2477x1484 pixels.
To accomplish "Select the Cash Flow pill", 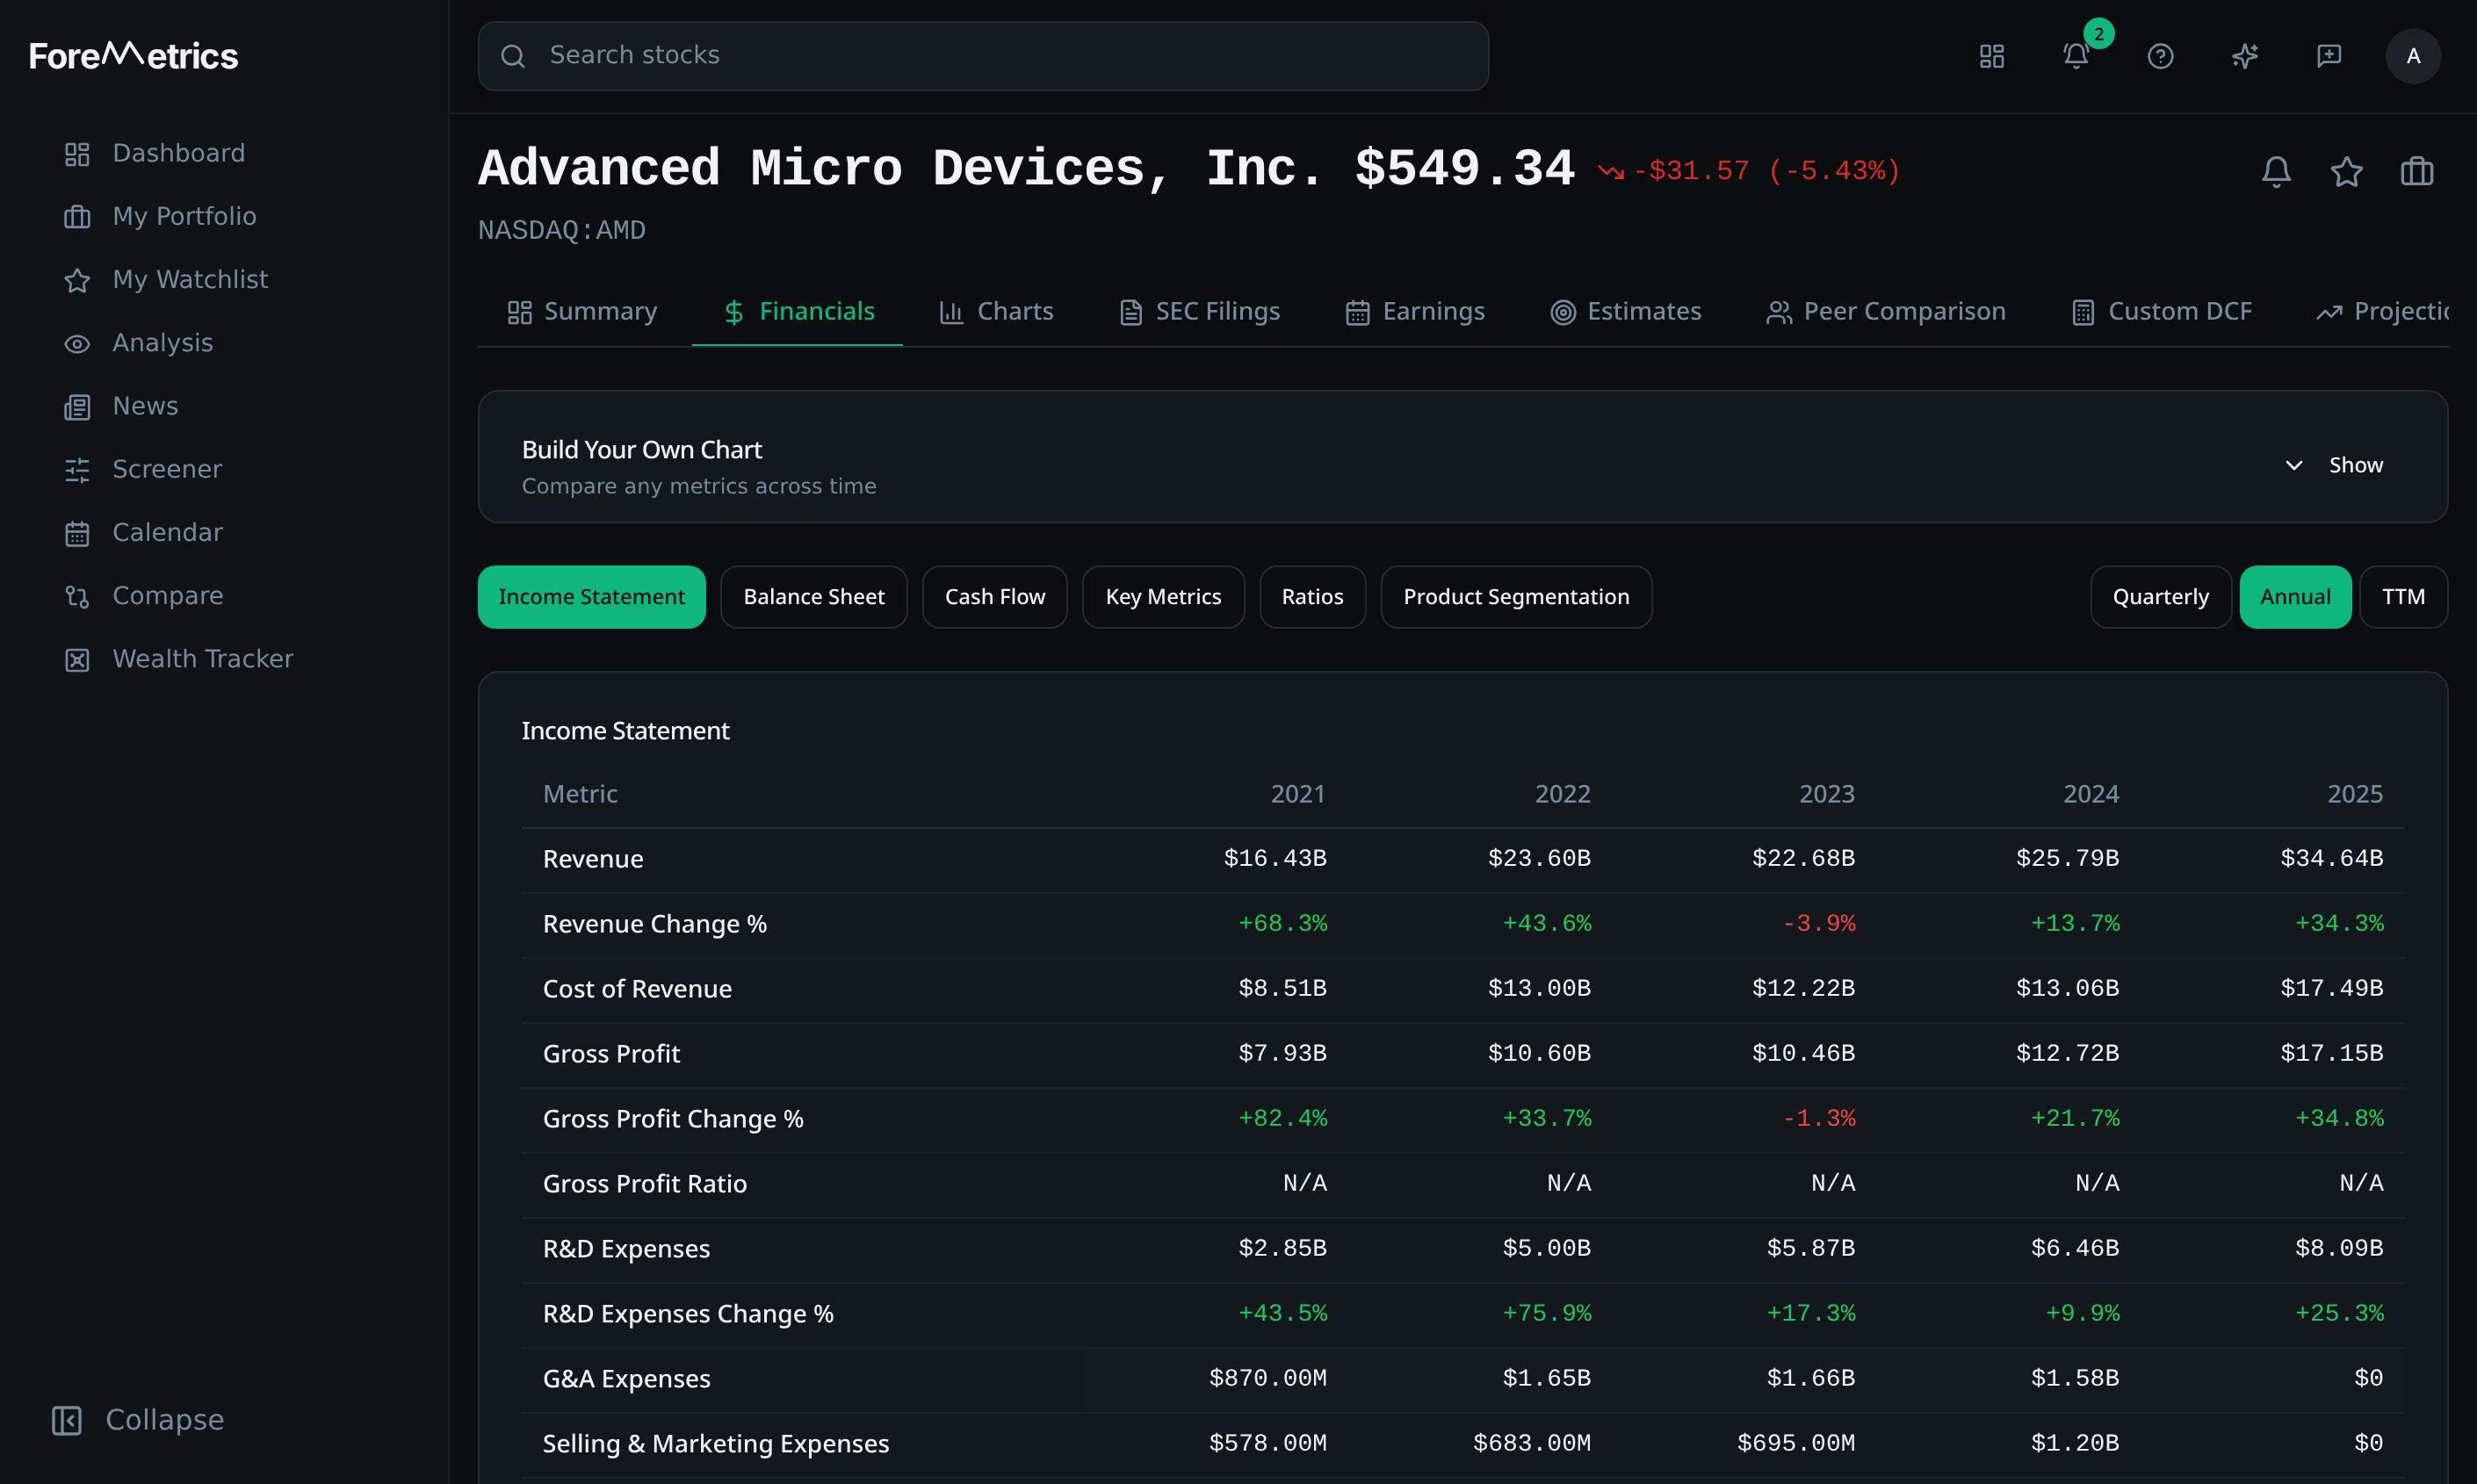I will click(994, 597).
